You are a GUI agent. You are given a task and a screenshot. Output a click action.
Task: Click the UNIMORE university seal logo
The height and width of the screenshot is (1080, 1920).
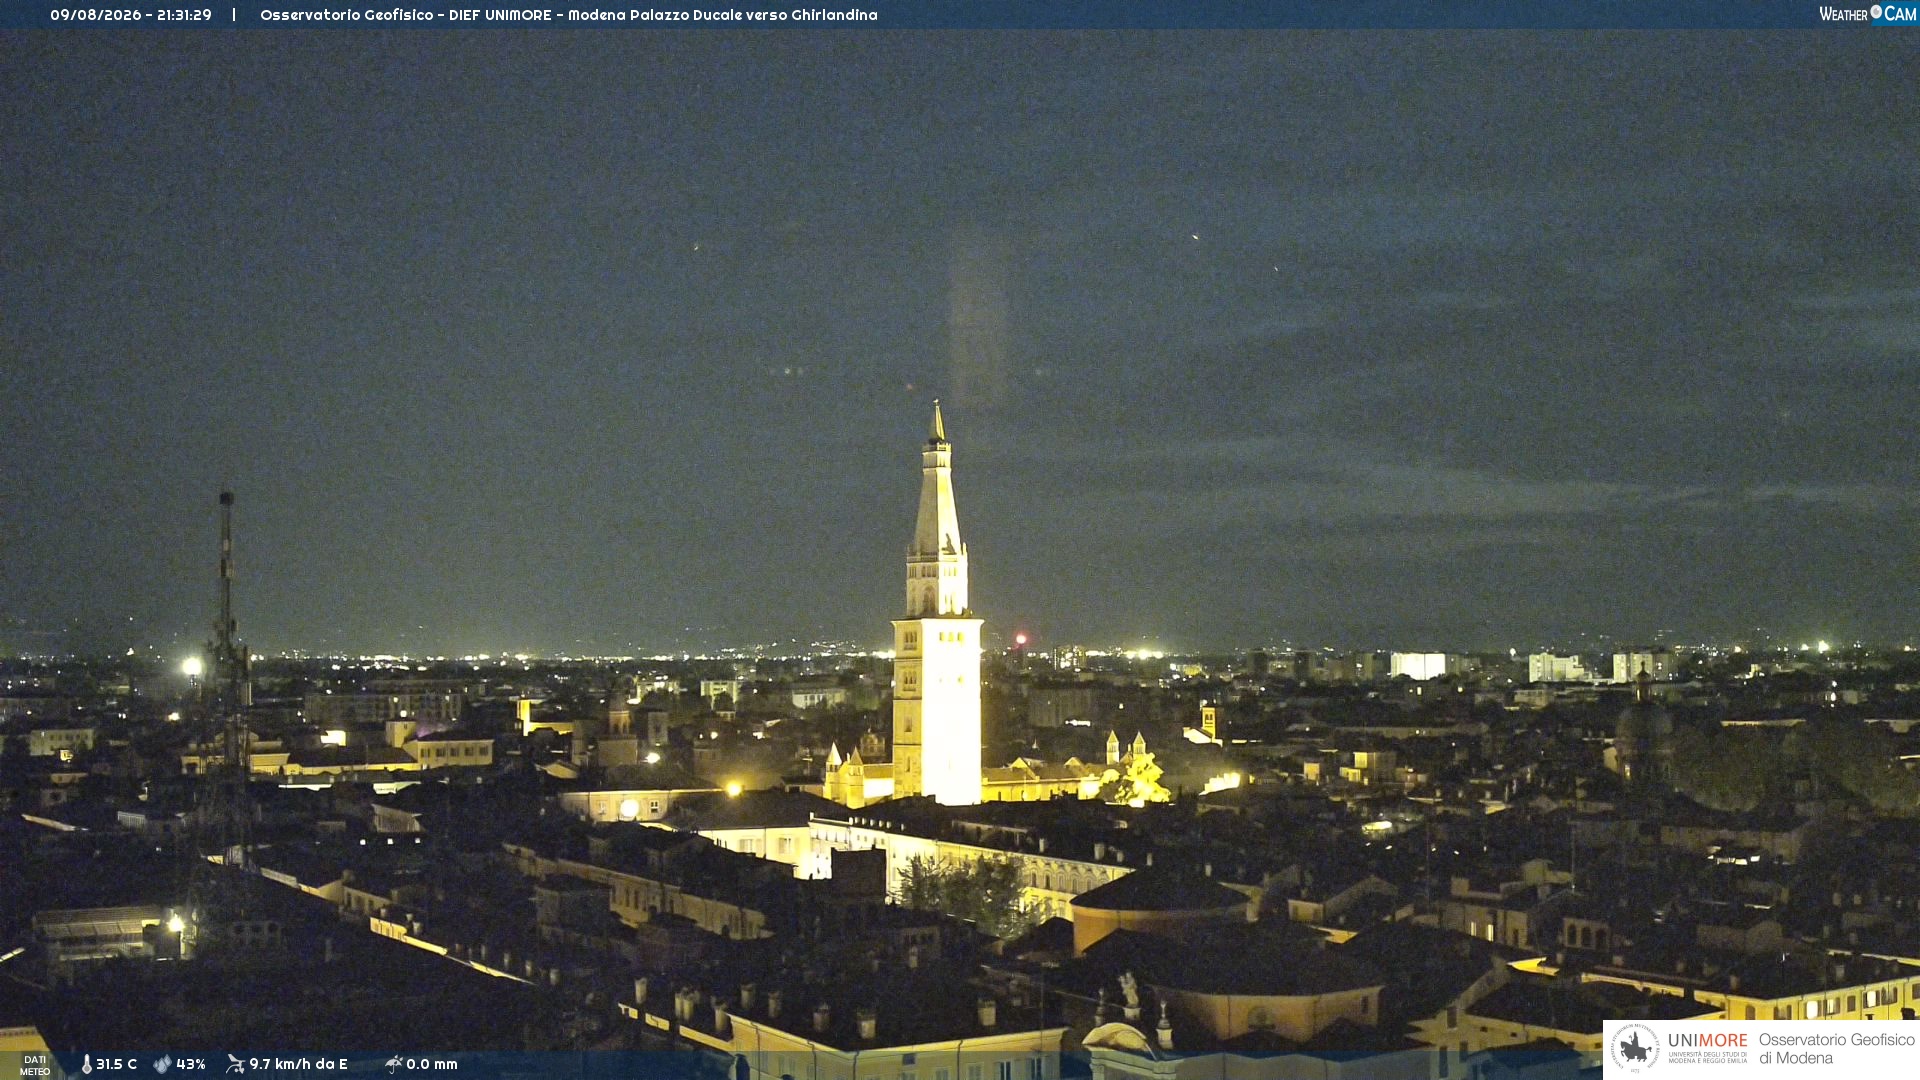pos(1635,1048)
